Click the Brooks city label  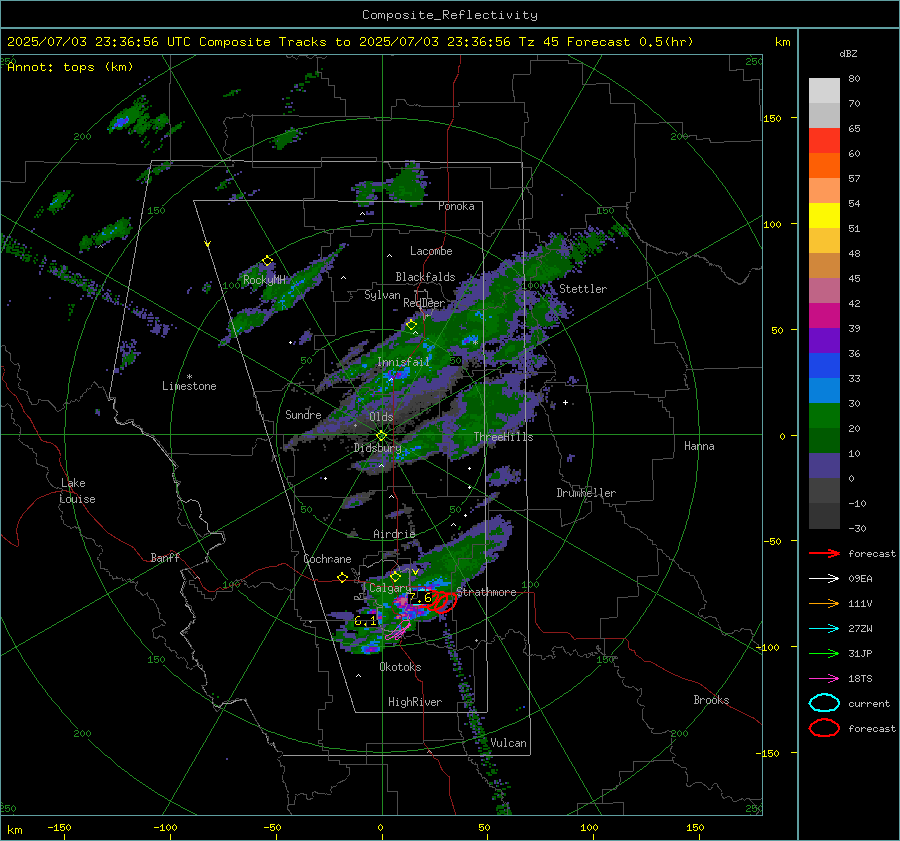pyautogui.click(x=711, y=700)
